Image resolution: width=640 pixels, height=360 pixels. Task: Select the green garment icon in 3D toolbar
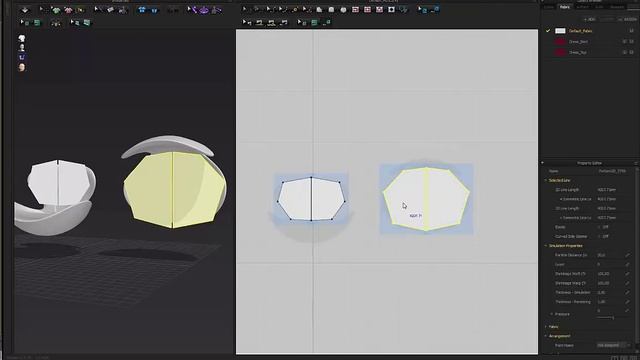(x=57, y=10)
